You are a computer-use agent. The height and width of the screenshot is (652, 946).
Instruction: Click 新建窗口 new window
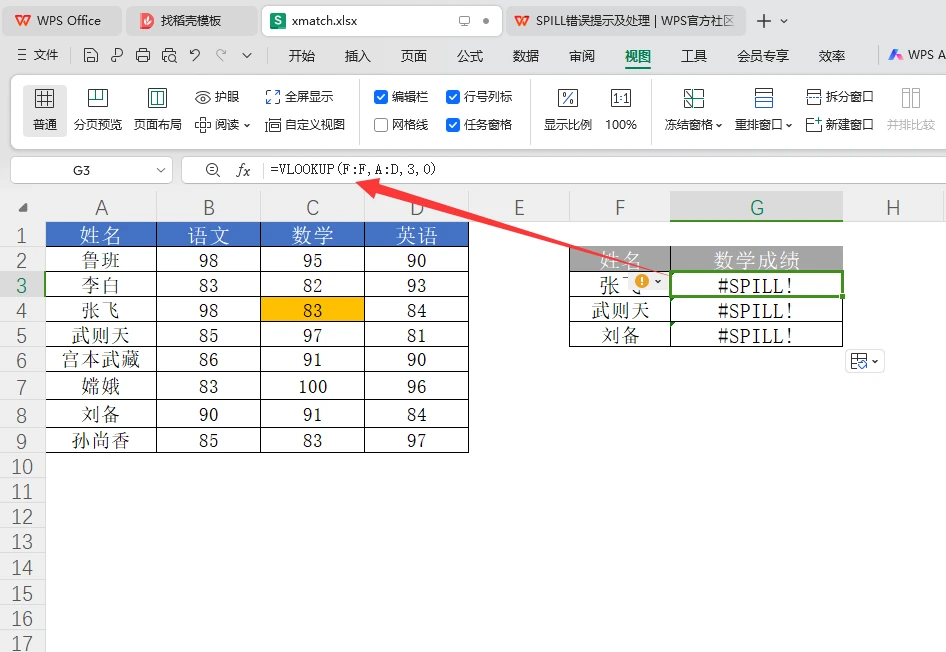click(840, 125)
